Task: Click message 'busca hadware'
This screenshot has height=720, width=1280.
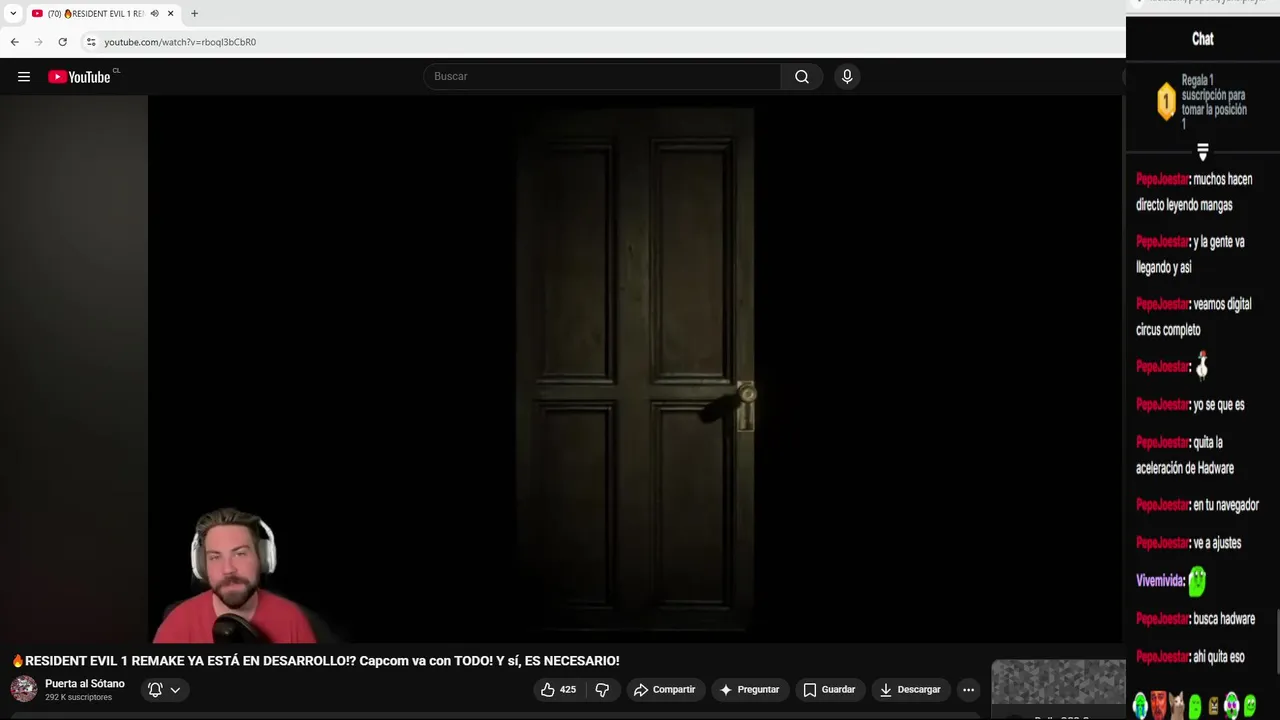Action: click(x=1223, y=619)
